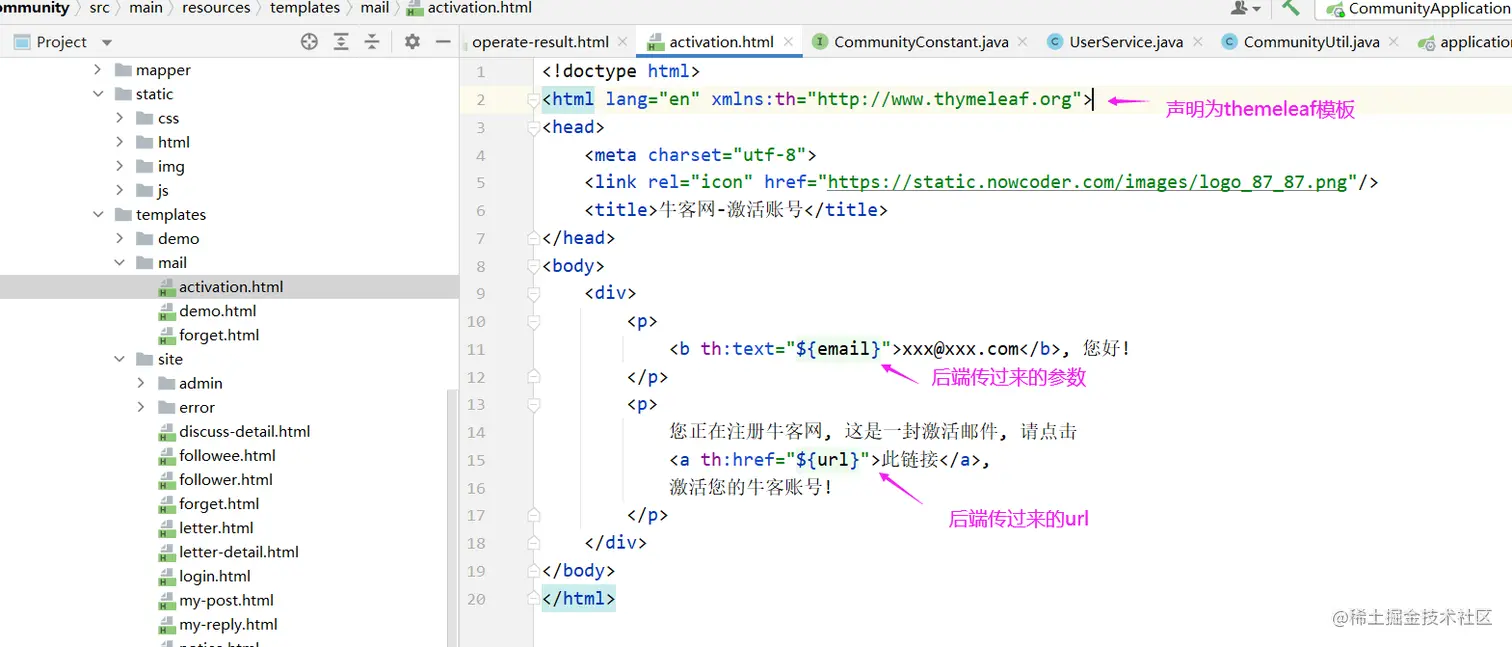Click the Expand All icon in Project panel
Image resolution: width=1512 pixels, height=647 pixels.
coord(341,42)
